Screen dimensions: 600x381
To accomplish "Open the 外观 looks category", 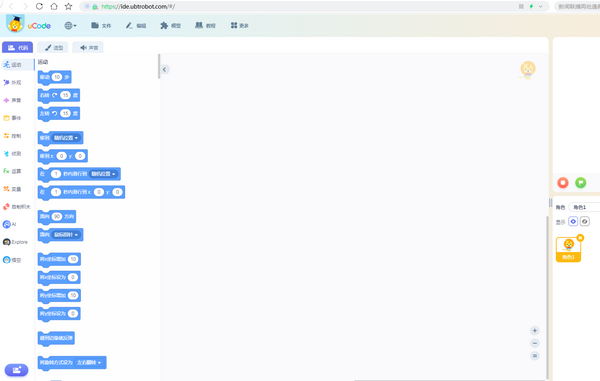I will pyautogui.click(x=12, y=83).
